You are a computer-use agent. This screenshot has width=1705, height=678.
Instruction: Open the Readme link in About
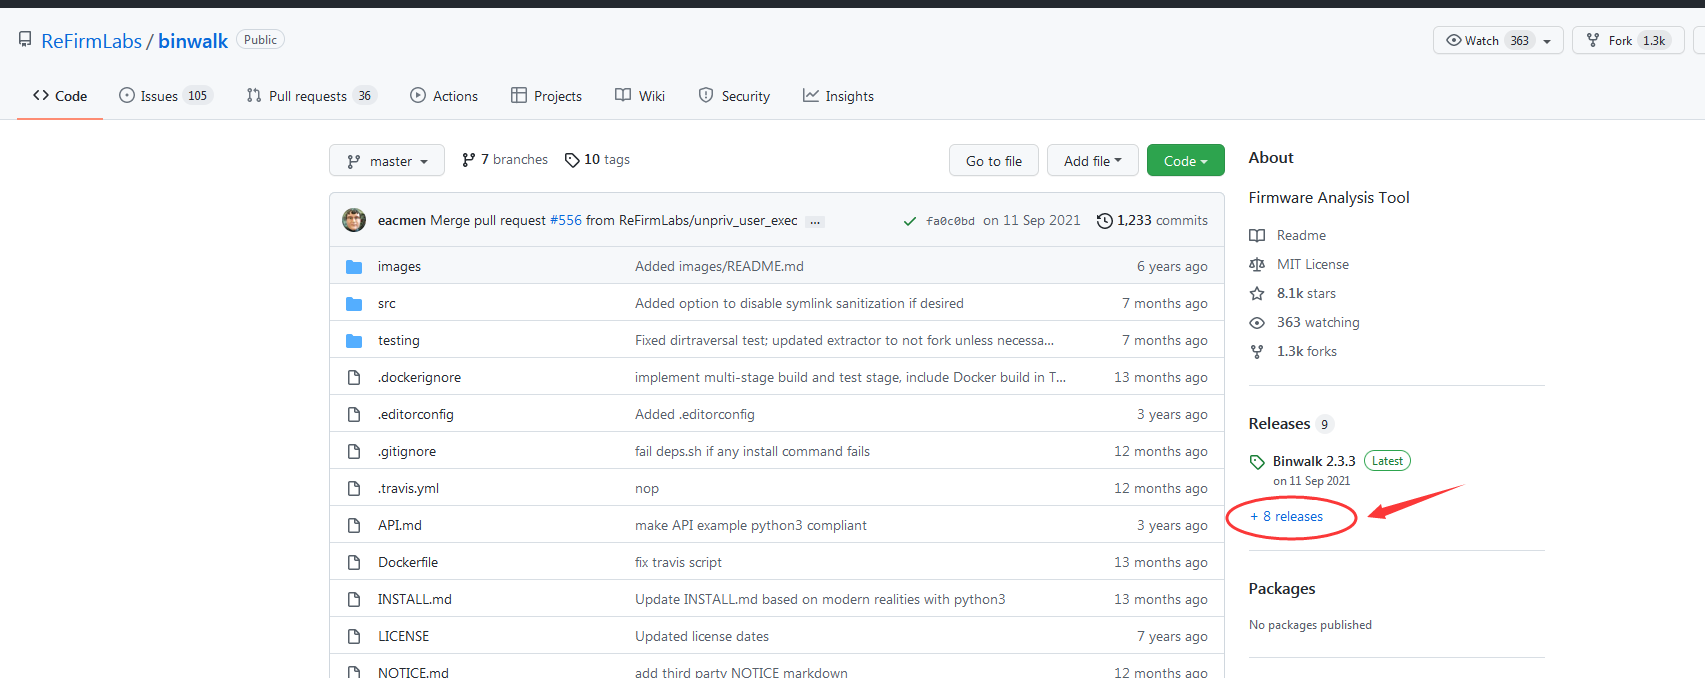(x=1288, y=236)
